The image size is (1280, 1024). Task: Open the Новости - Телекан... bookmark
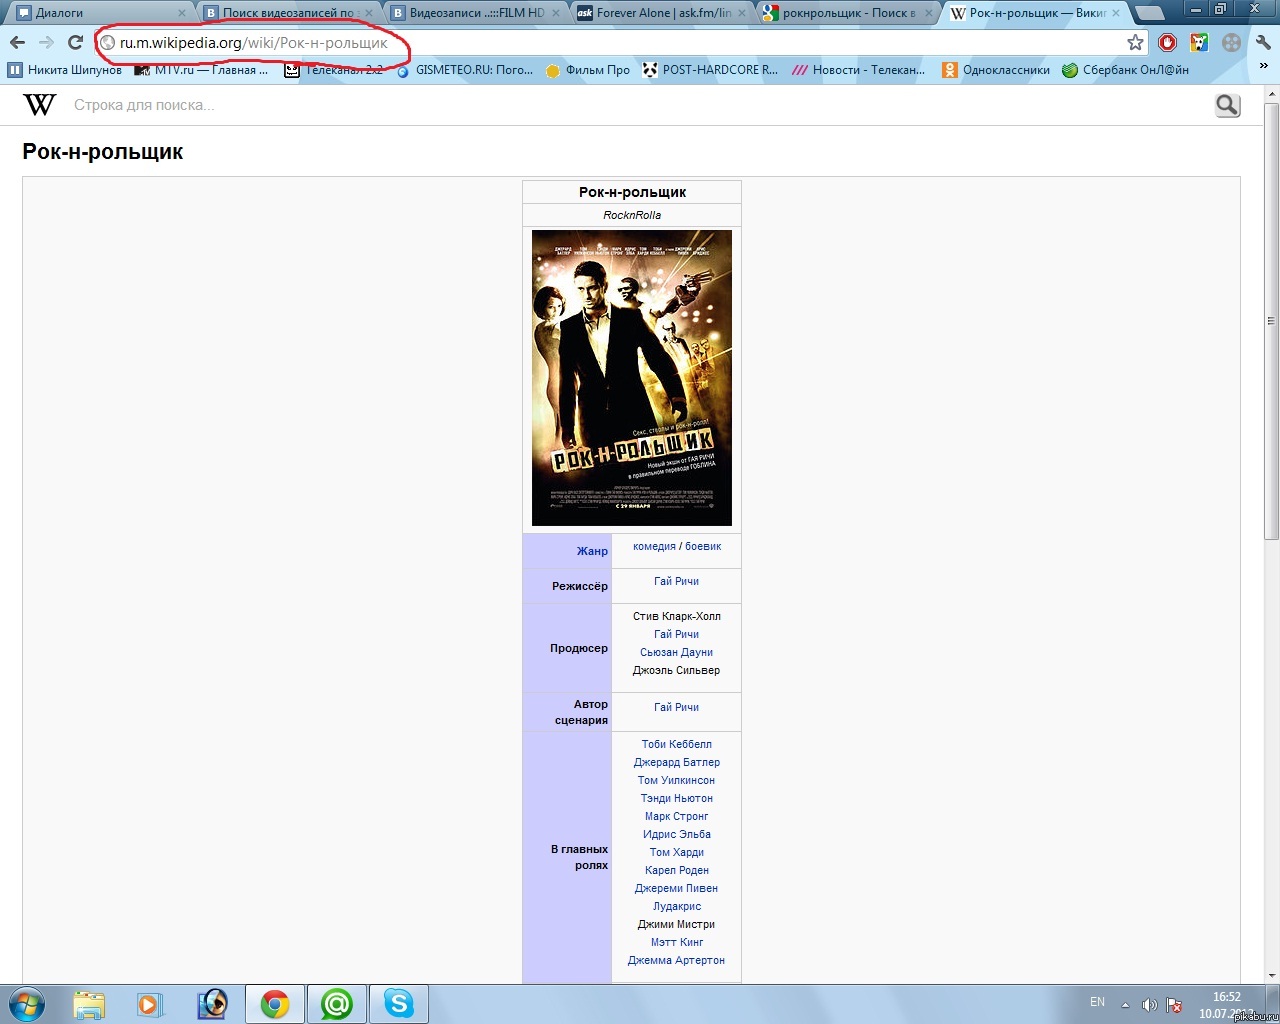tap(858, 70)
